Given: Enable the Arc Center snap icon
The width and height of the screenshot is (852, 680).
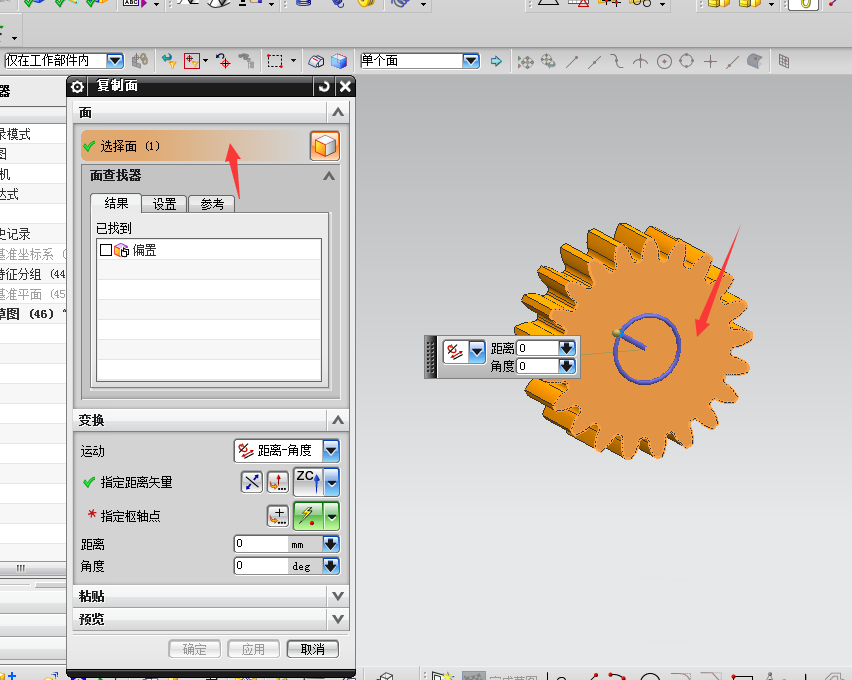Looking at the screenshot, I should 664,61.
